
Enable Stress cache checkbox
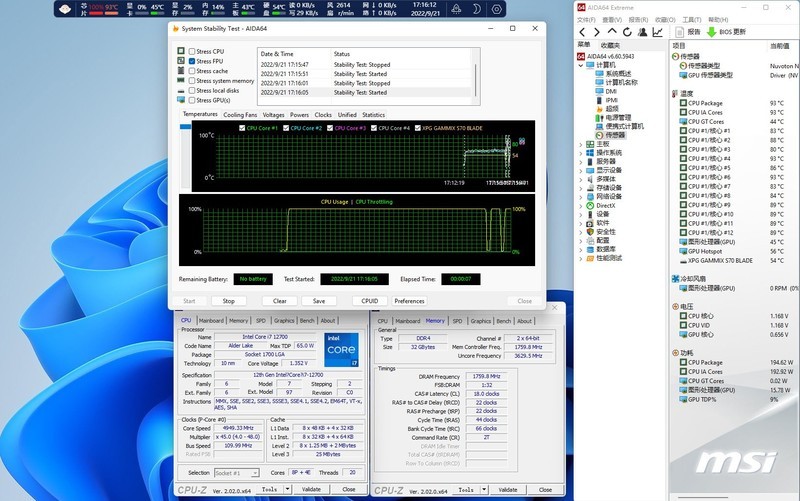[x=192, y=71]
